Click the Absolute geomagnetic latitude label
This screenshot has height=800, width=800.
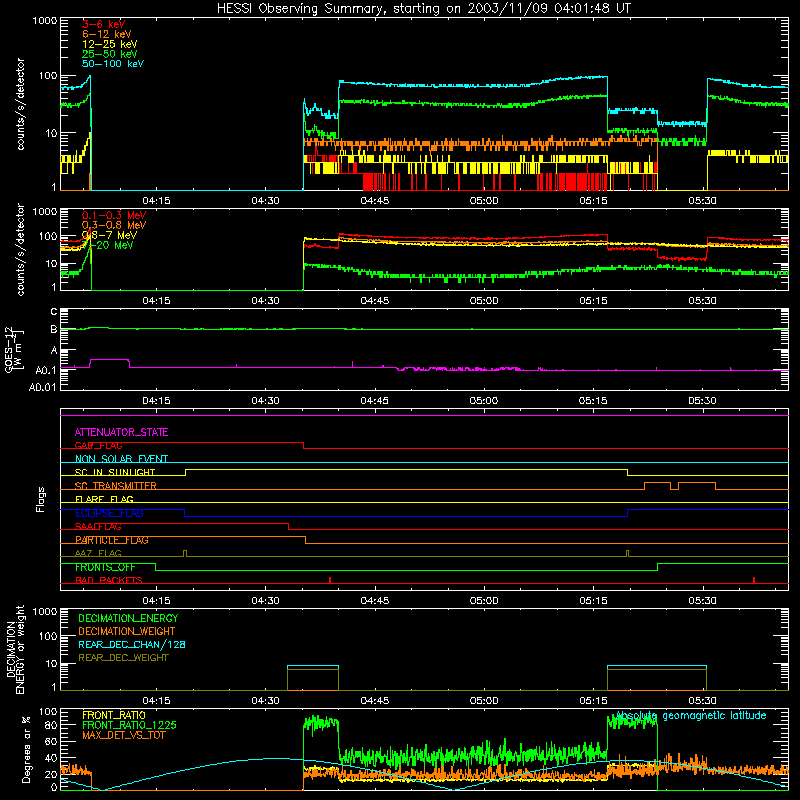691,715
